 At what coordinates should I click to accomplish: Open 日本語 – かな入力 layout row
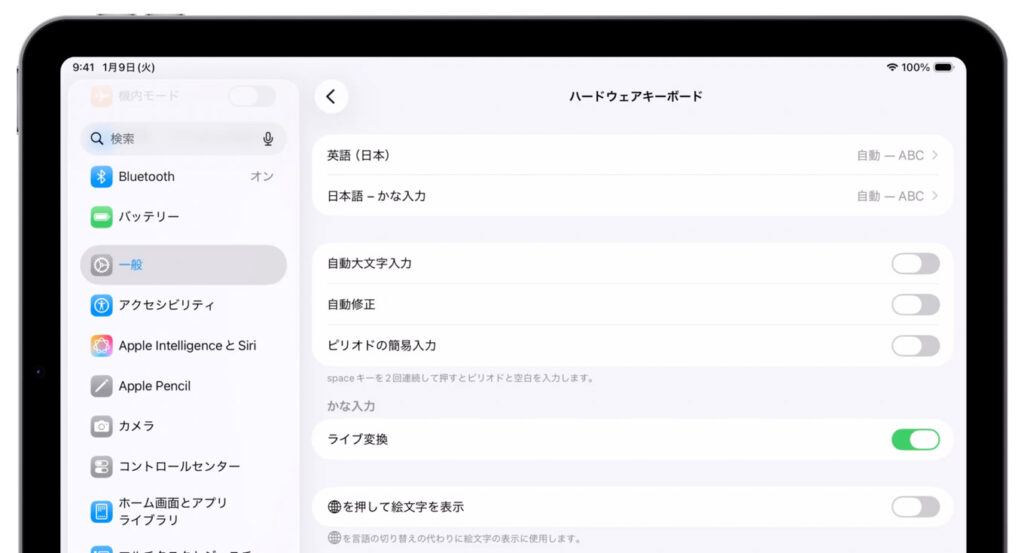[x=632, y=196]
